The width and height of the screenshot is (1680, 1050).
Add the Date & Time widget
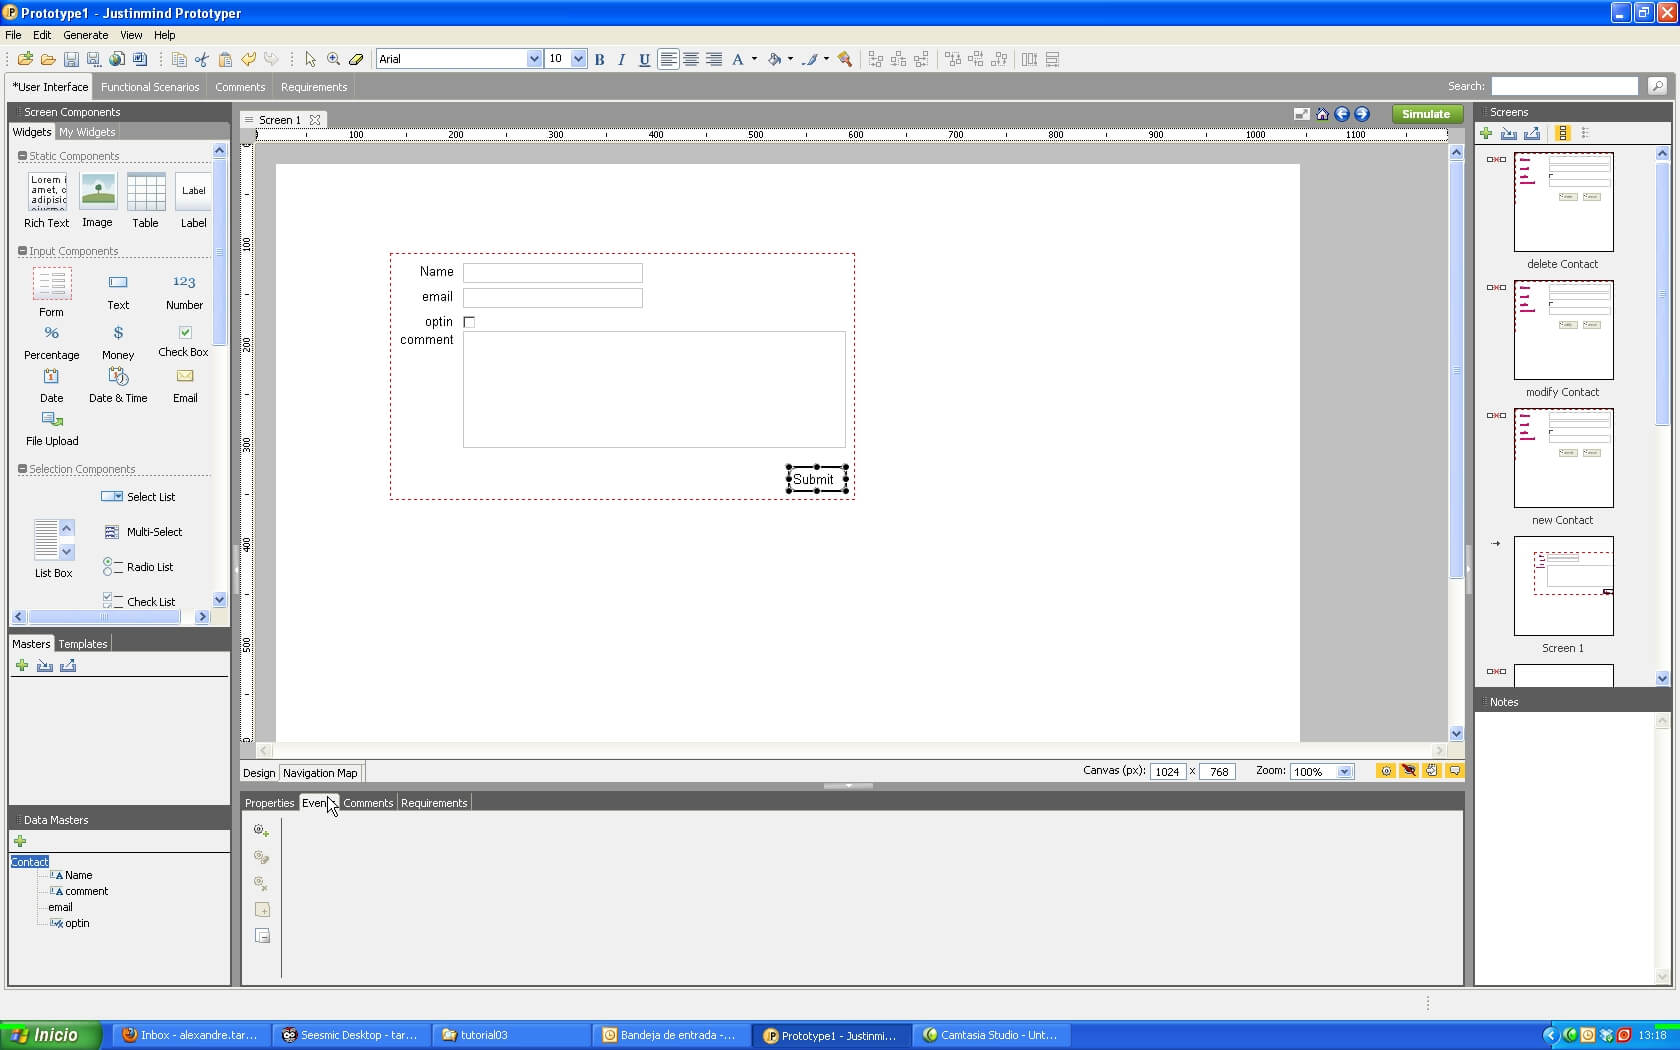117,377
